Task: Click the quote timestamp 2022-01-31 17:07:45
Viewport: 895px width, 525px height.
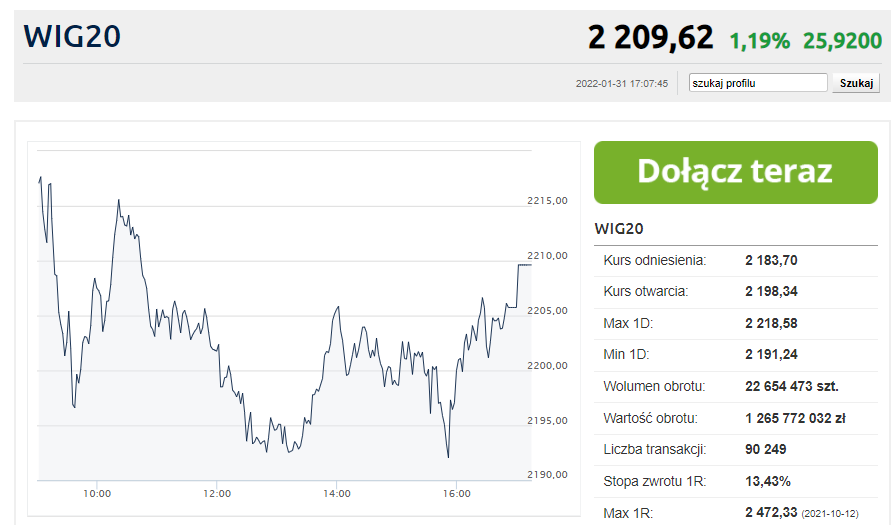Action: pyautogui.click(x=621, y=84)
